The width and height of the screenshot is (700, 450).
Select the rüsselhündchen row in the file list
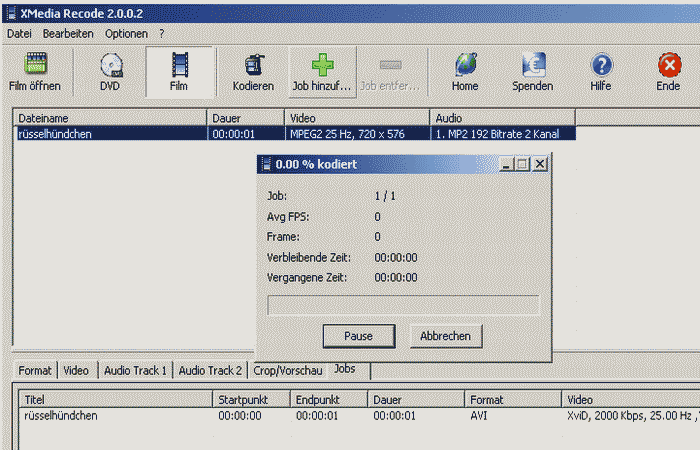(110, 133)
